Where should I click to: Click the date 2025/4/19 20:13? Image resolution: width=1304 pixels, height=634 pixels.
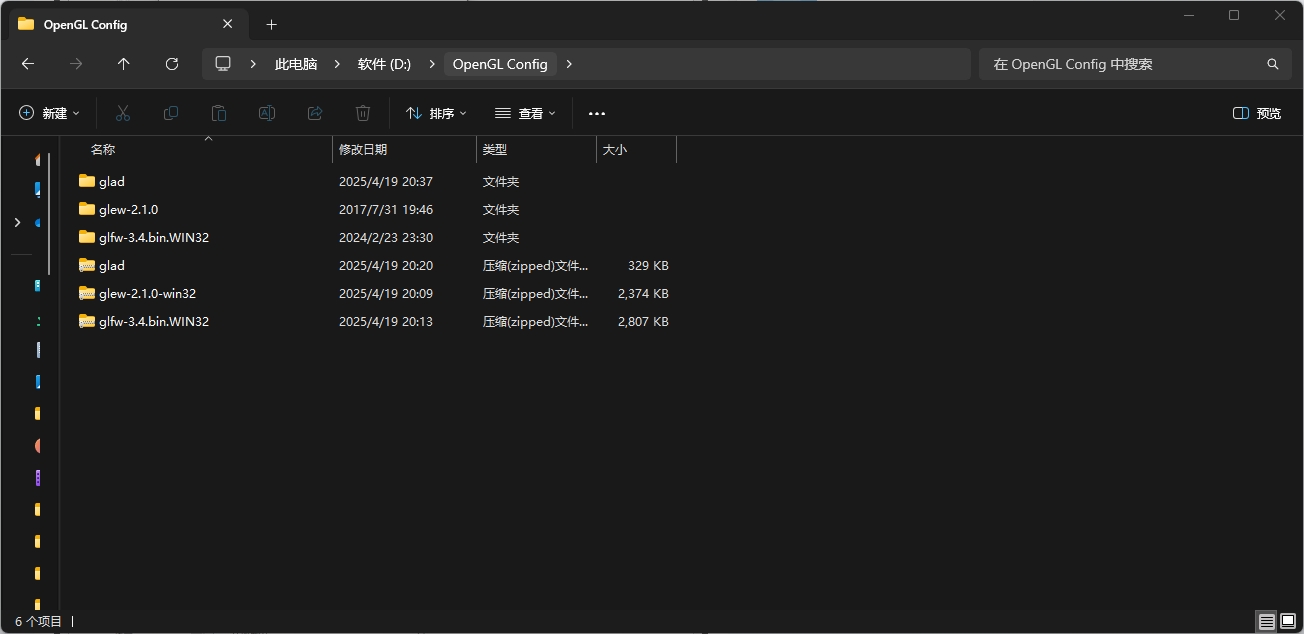386,321
